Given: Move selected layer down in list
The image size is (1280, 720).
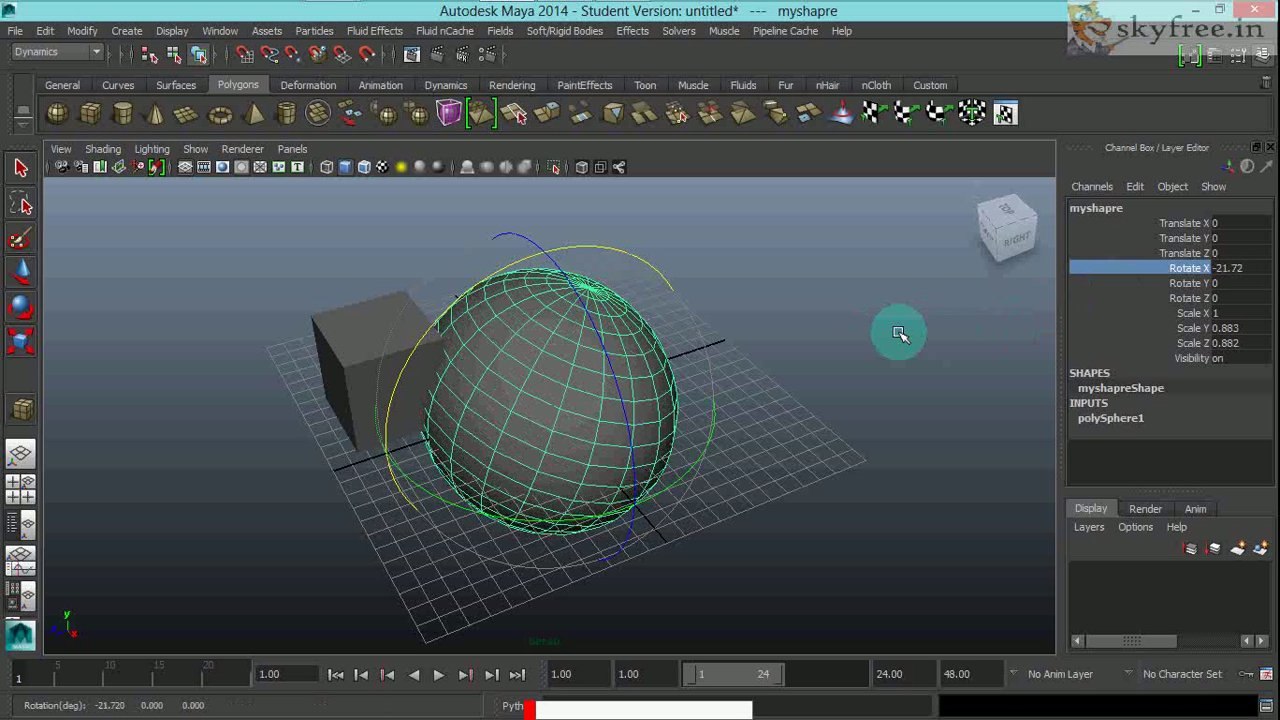Looking at the screenshot, I should point(1214,549).
